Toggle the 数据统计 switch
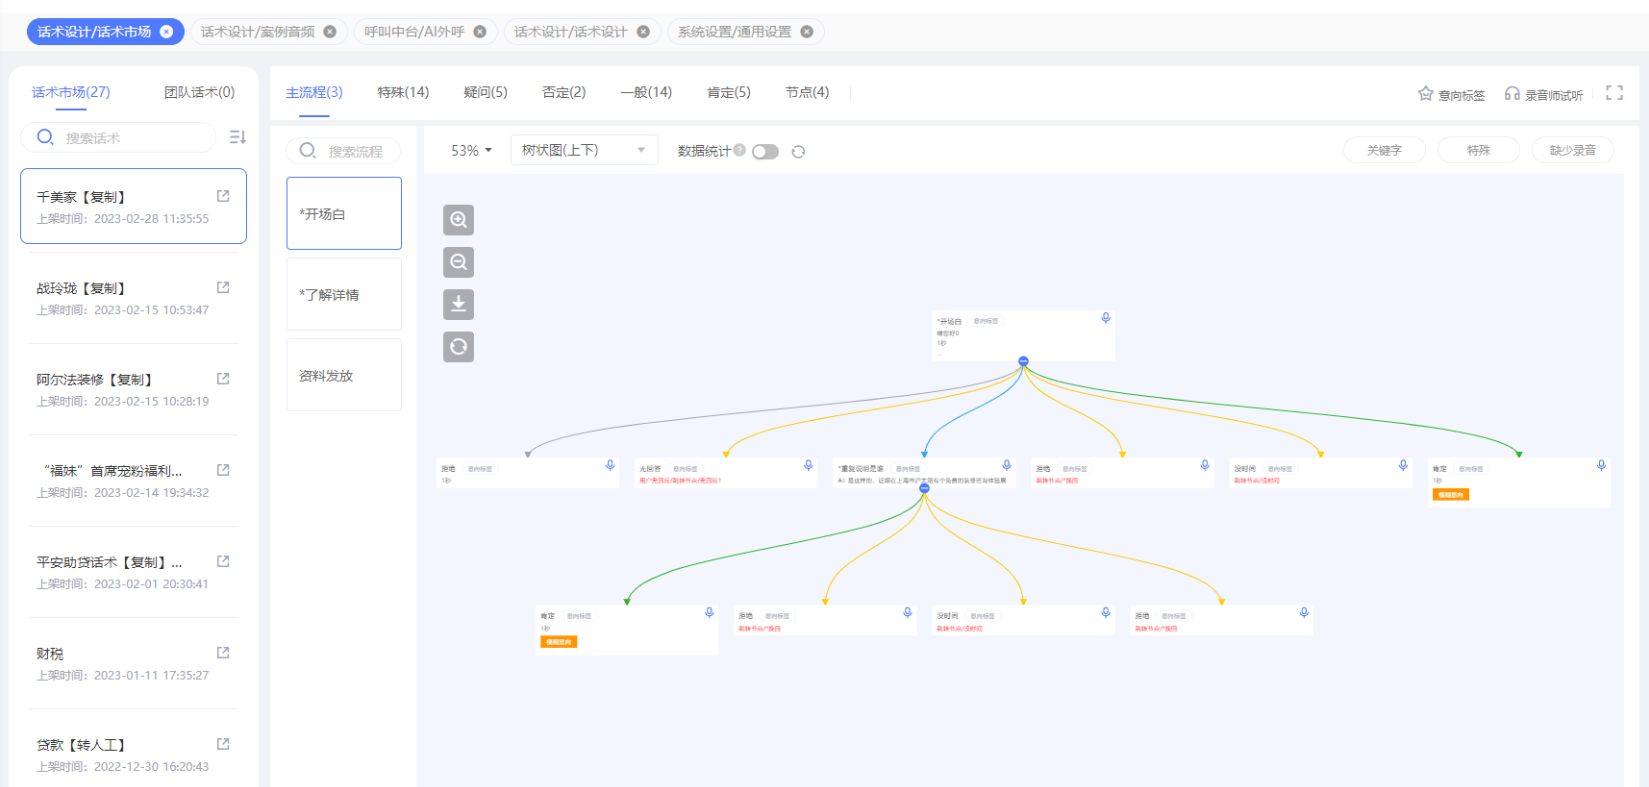This screenshot has height=787, width=1649. (x=765, y=152)
